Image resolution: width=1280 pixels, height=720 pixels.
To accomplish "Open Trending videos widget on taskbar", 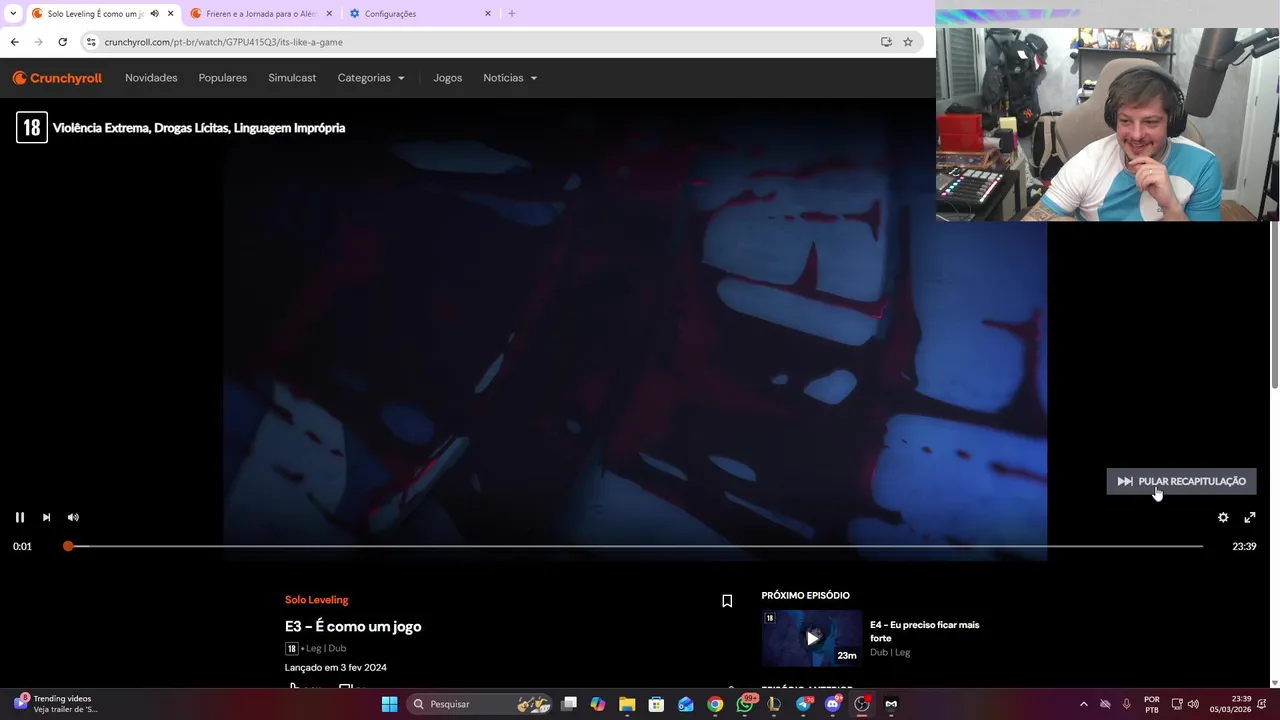I will (56, 704).
